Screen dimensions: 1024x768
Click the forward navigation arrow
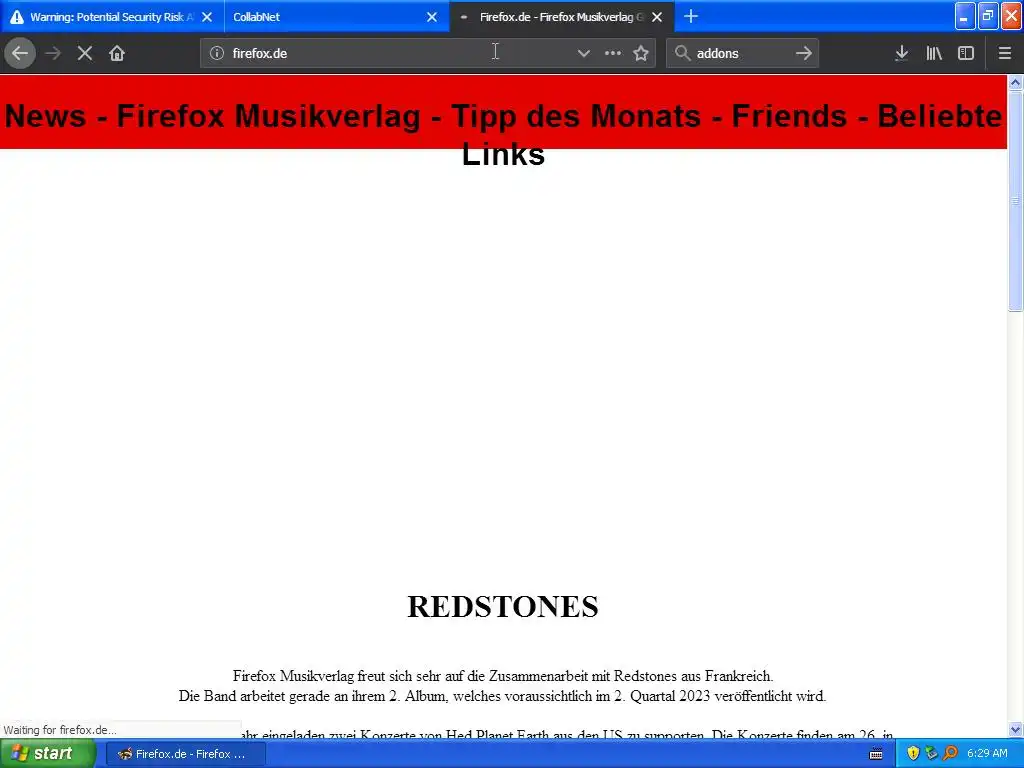point(54,54)
